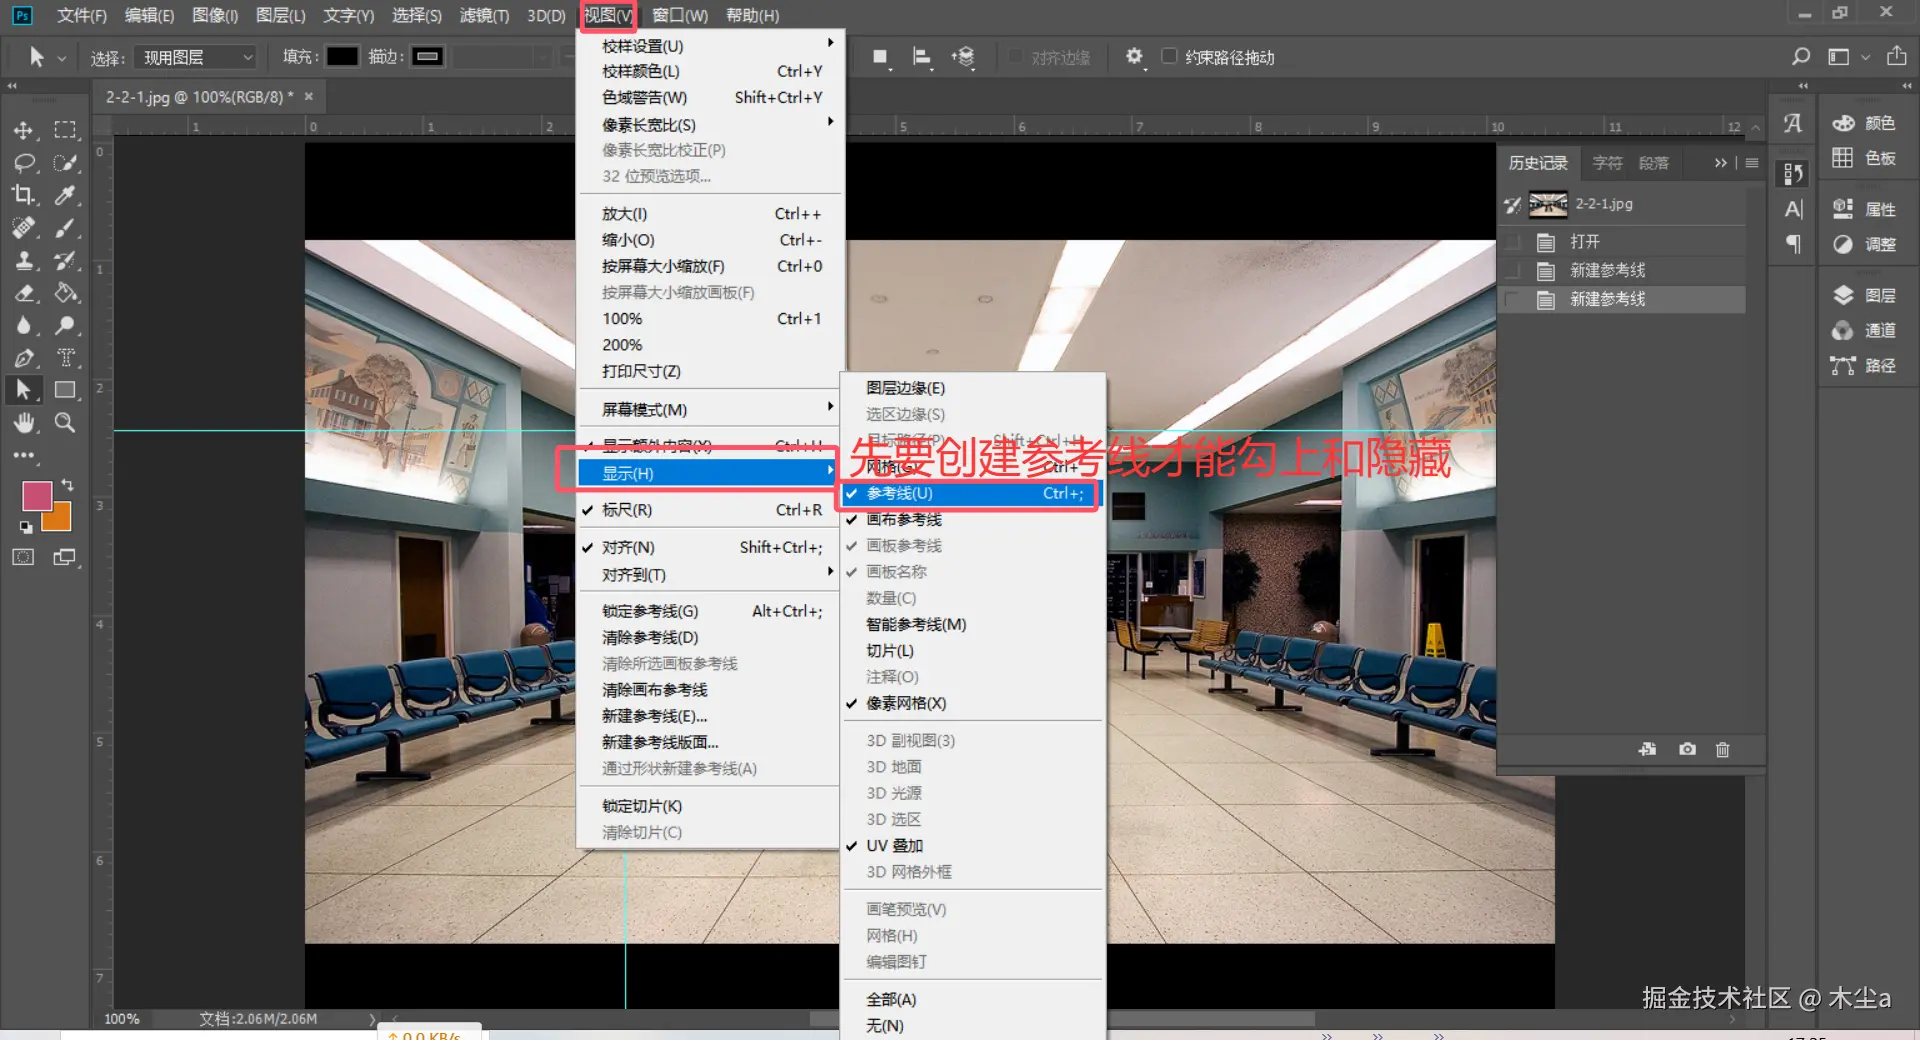Toggle 对齐(N) snapping
The image size is (1920, 1040).
click(x=708, y=547)
